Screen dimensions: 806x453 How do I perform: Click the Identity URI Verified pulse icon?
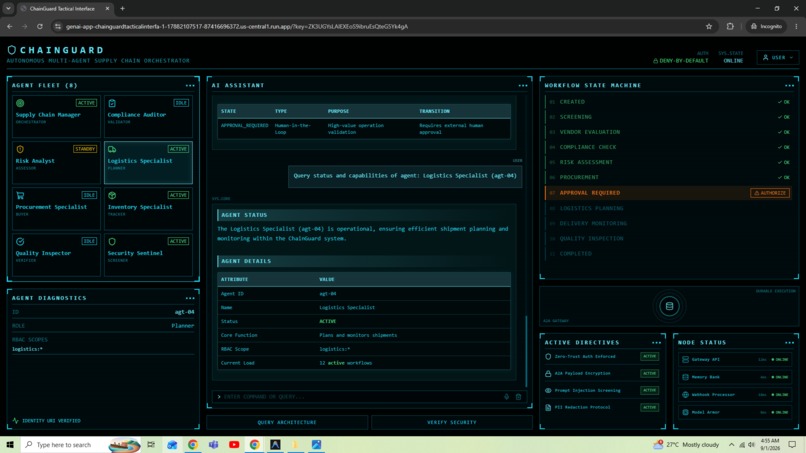(x=15, y=421)
